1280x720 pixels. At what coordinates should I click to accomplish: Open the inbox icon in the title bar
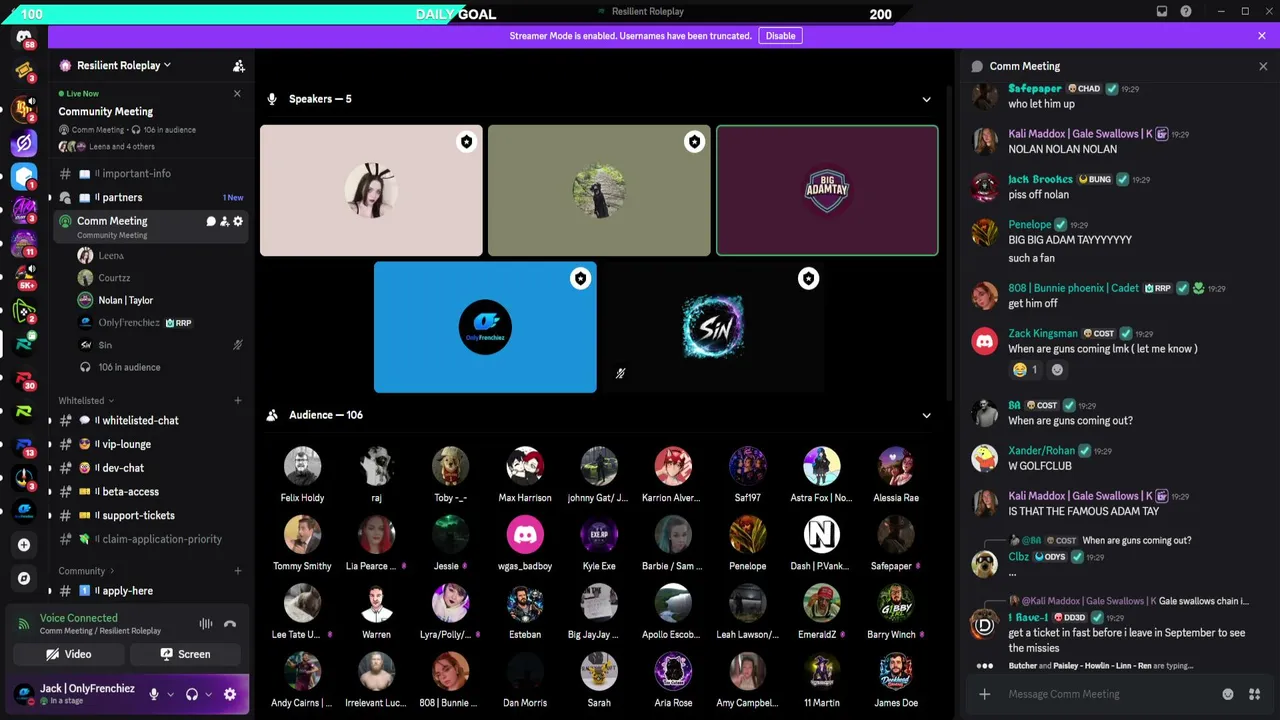(x=1162, y=12)
